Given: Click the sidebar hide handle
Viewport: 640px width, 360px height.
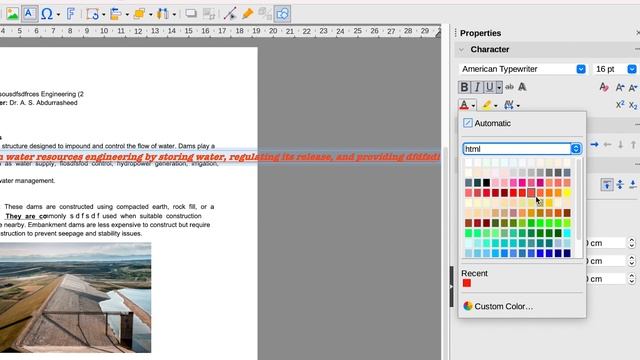Looking at the screenshot, I should point(451,287).
